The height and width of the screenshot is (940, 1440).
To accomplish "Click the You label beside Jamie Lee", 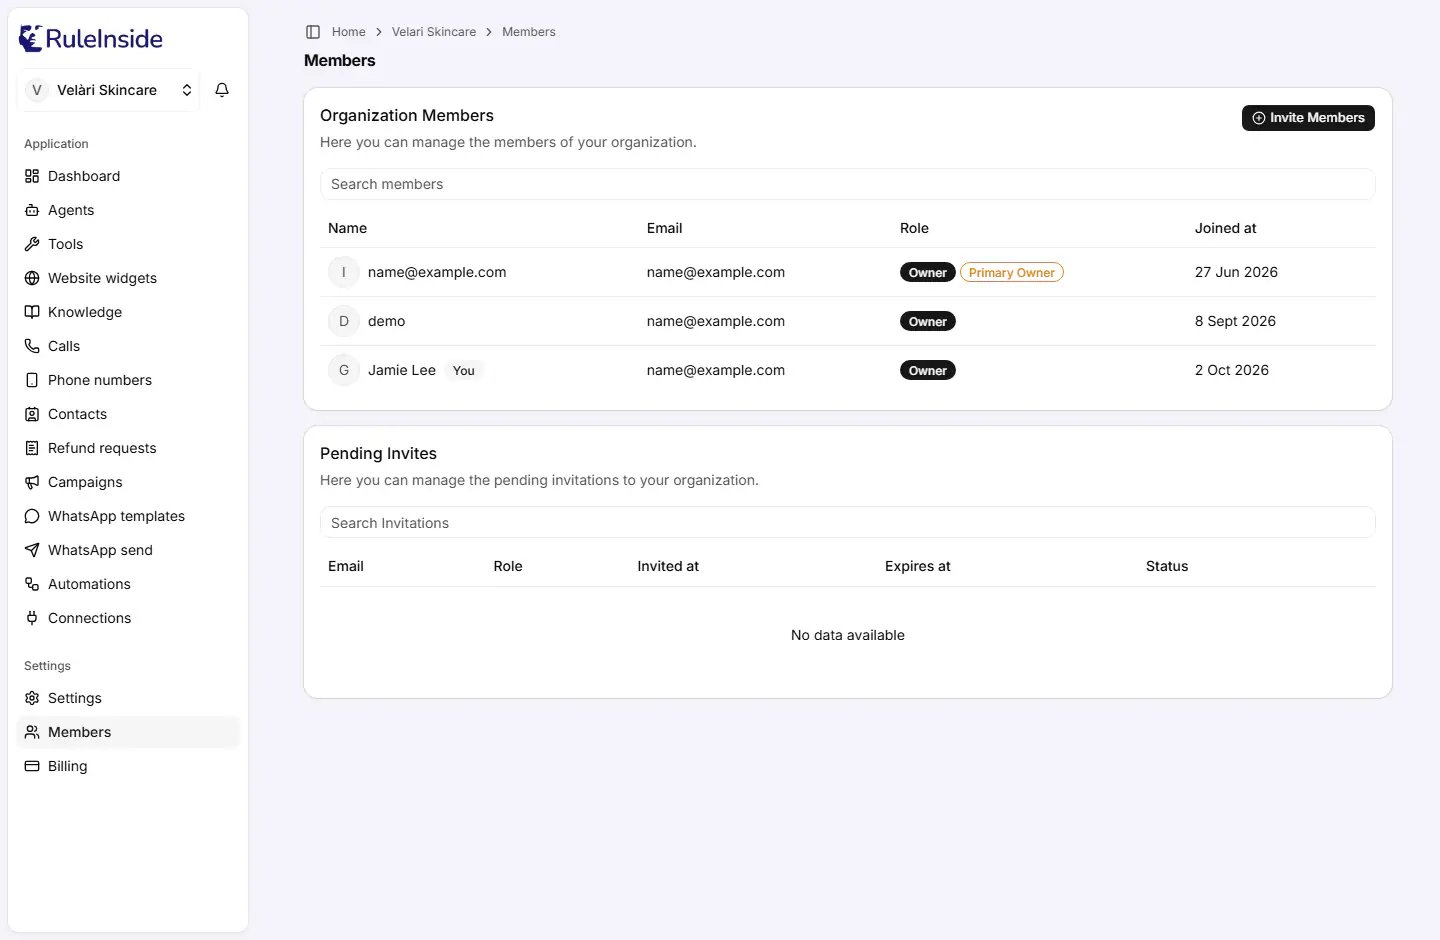I will coord(464,370).
